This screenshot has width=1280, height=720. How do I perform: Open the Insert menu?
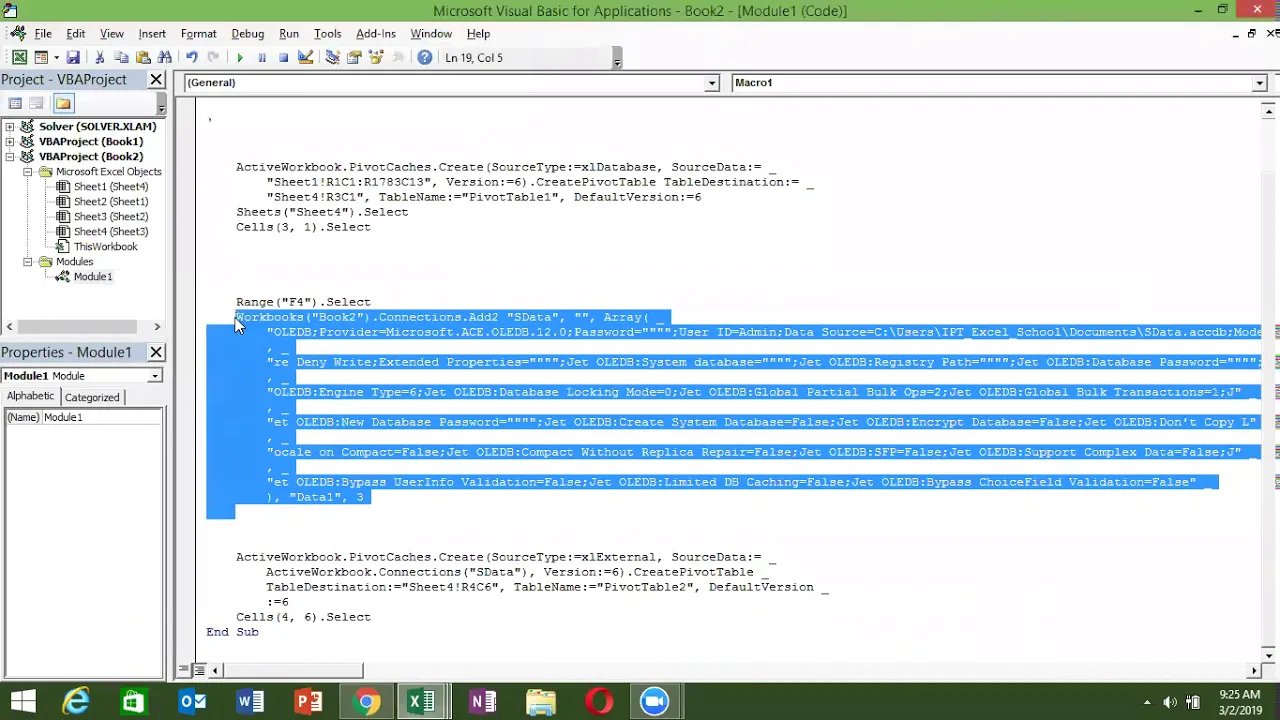tap(152, 33)
